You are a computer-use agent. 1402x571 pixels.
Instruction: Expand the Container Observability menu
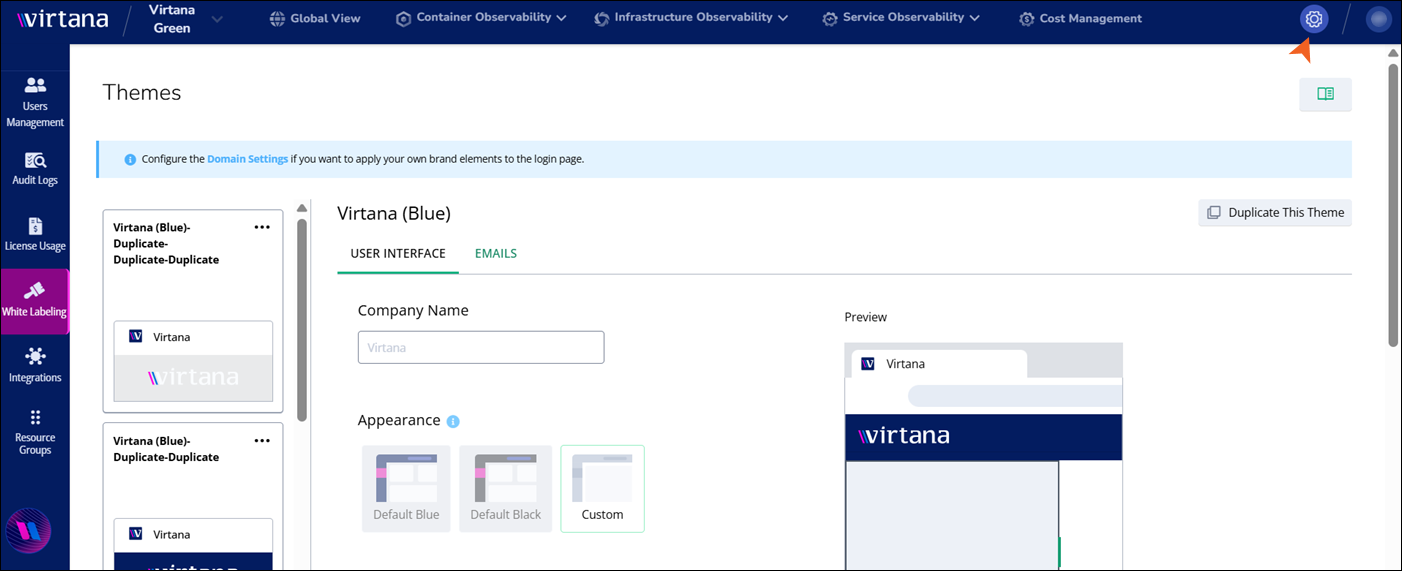[481, 18]
